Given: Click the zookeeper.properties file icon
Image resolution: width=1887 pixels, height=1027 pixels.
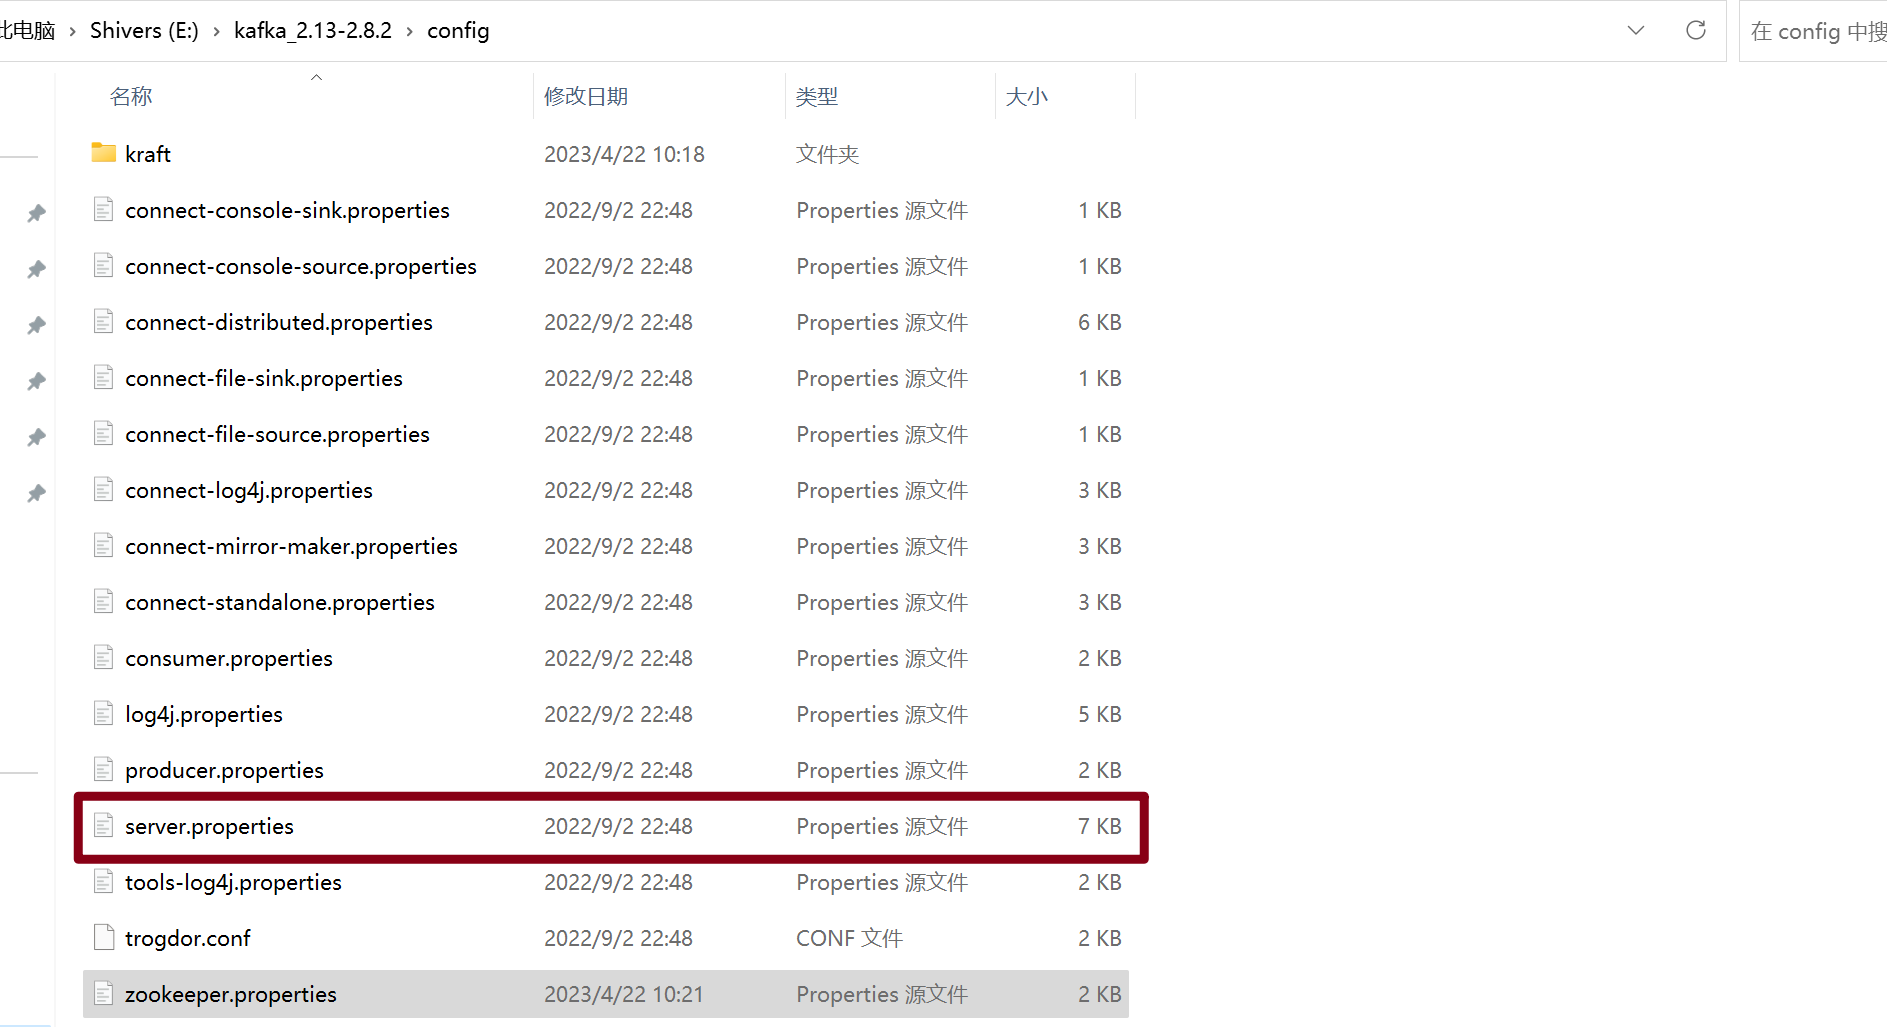Looking at the screenshot, I should coord(103,993).
